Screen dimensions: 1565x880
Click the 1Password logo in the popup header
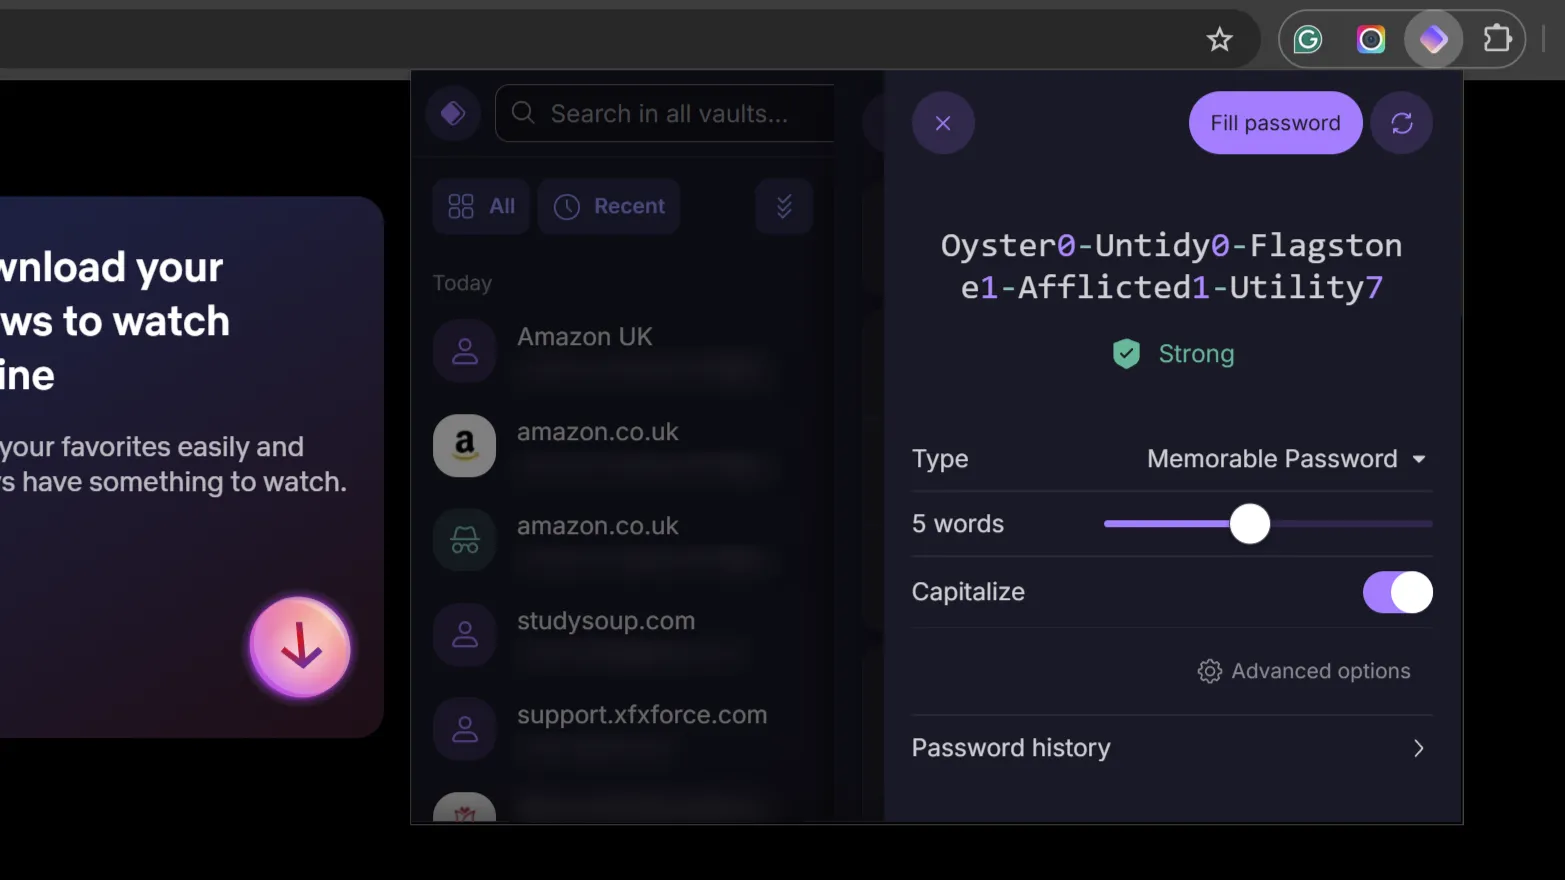coord(453,113)
